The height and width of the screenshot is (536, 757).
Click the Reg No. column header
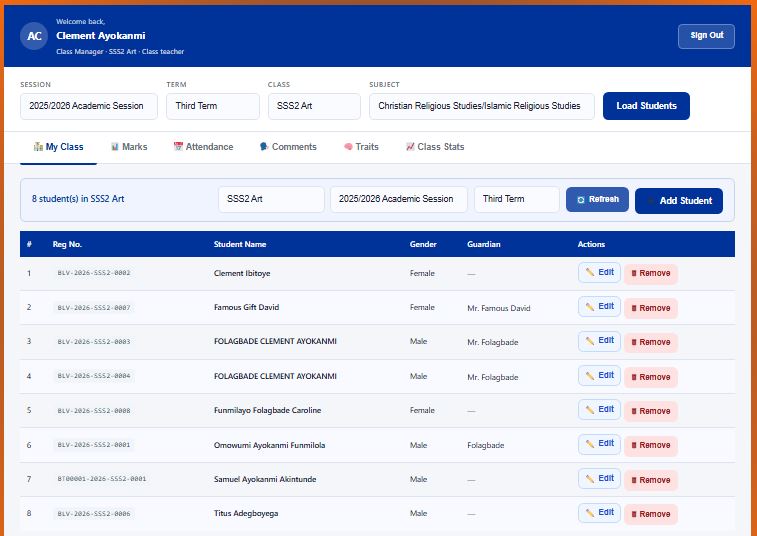pos(67,244)
